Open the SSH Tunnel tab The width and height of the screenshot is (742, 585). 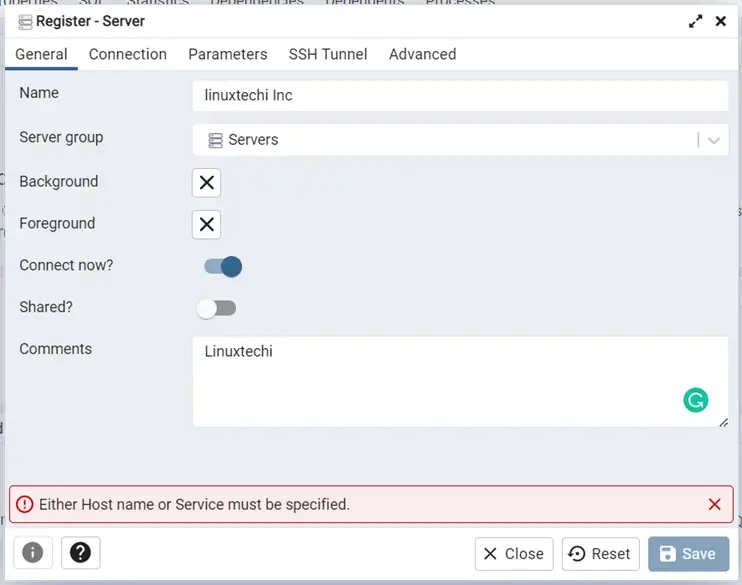[x=328, y=54]
